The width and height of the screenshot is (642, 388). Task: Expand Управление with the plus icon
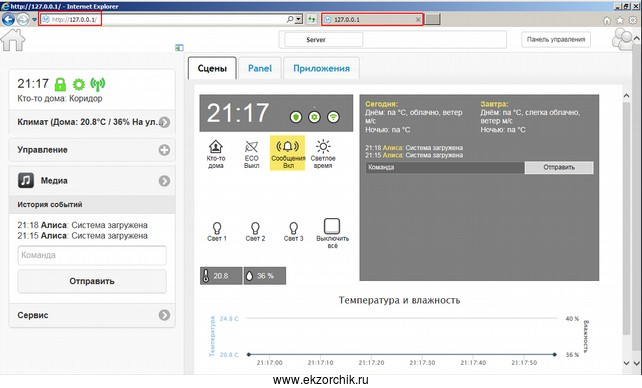(165, 150)
